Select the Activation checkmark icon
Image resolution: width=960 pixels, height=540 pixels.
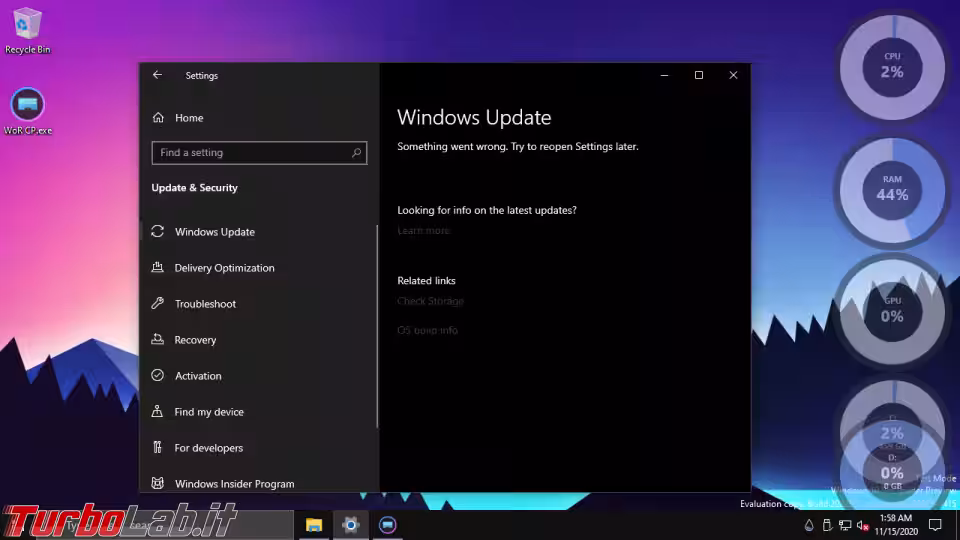(157, 375)
